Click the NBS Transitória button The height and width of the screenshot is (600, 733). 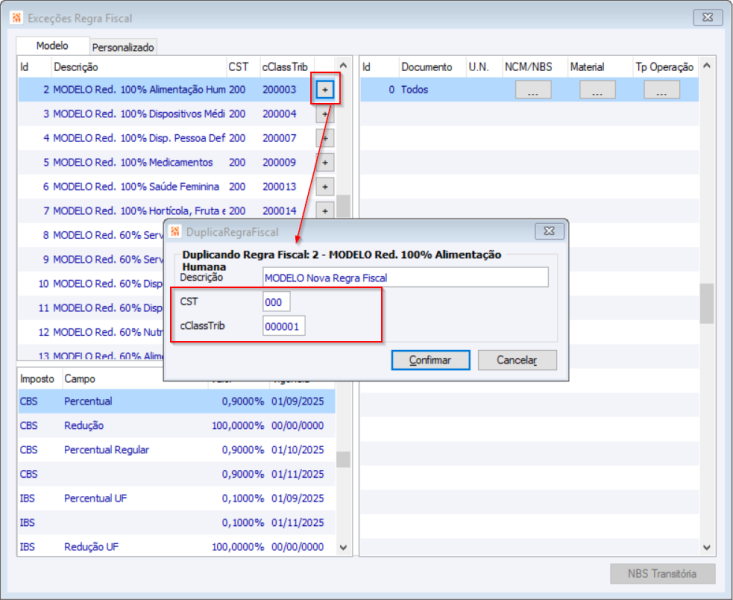click(662, 573)
